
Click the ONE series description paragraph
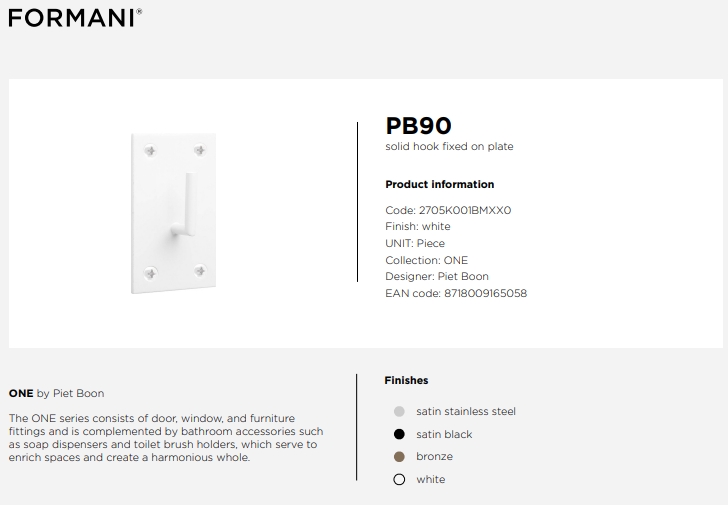tap(166, 438)
